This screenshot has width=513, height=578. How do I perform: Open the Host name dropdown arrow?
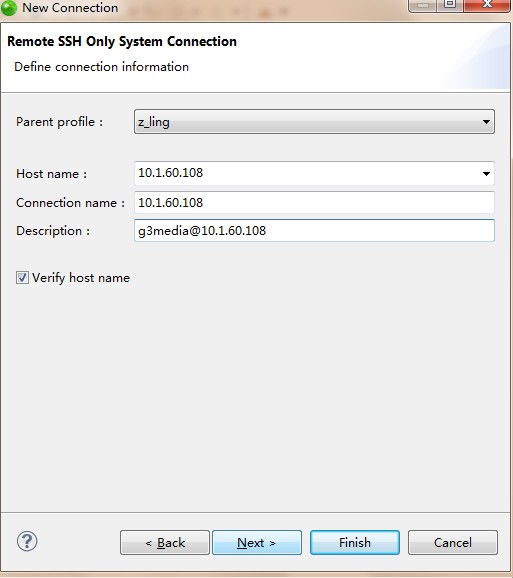(486, 173)
